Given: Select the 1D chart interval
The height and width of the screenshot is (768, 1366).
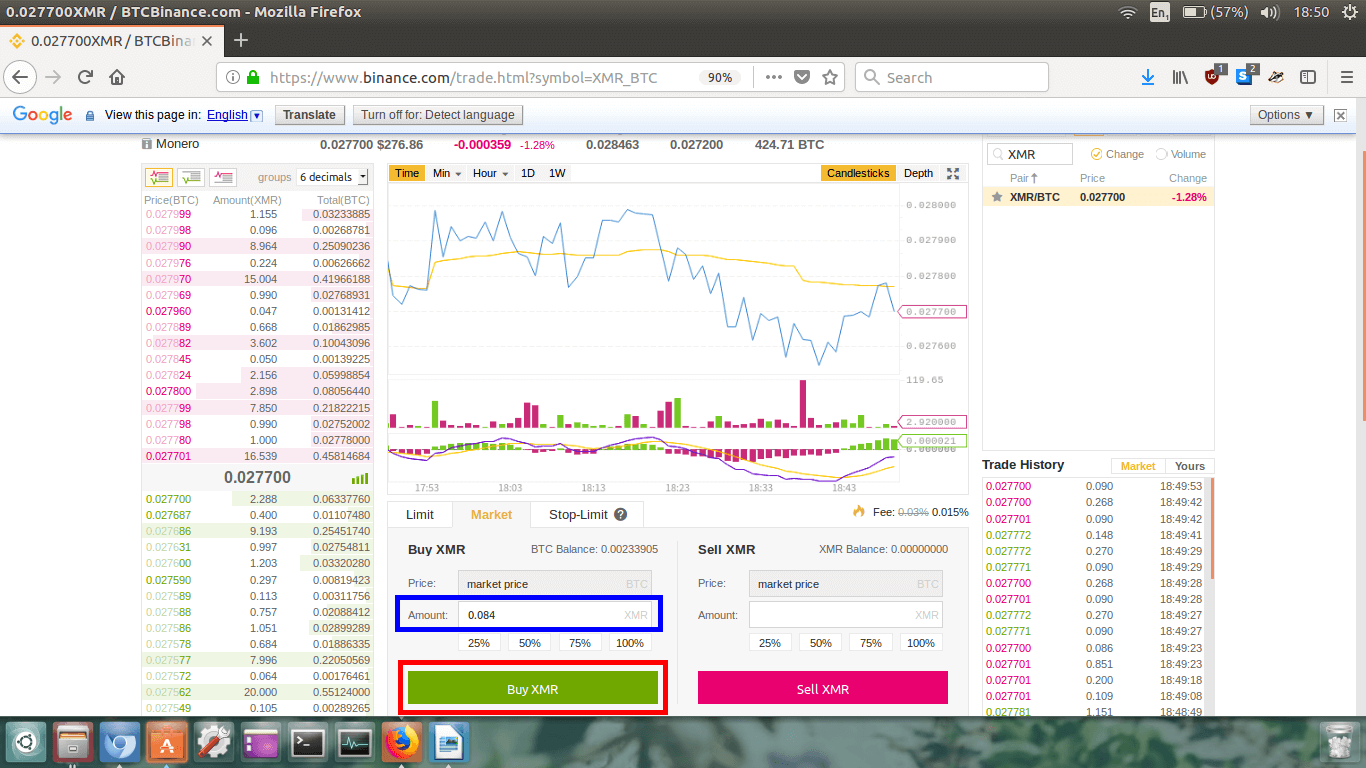Looking at the screenshot, I should (x=528, y=173).
